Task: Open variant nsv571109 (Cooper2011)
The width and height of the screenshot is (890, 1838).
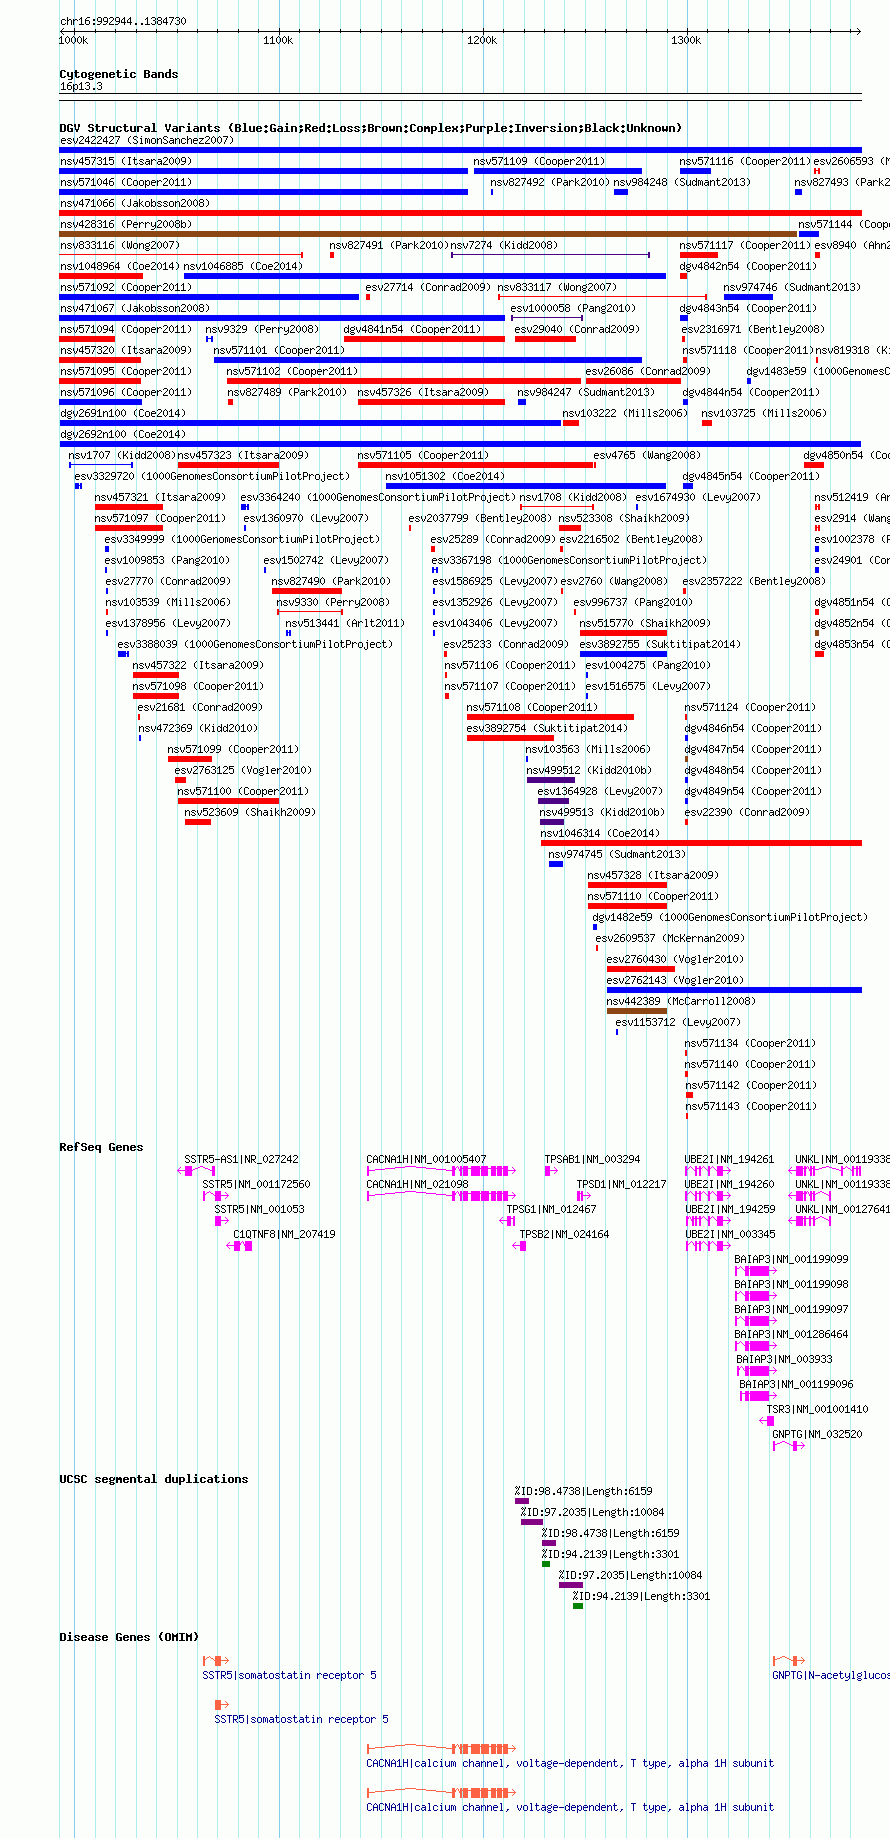Action: click(539, 161)
